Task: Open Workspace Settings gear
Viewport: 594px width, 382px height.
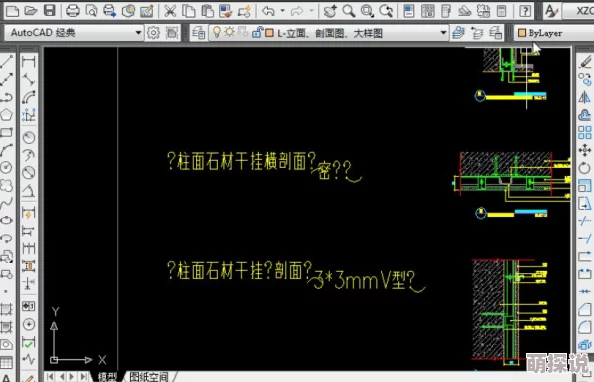Action: [x=153, y=33]
